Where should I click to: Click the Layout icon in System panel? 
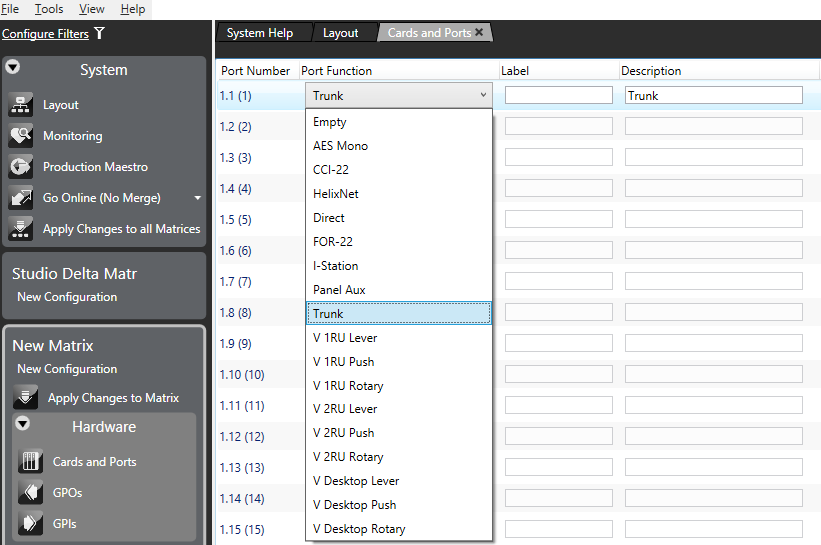click(x=21, y=105)
